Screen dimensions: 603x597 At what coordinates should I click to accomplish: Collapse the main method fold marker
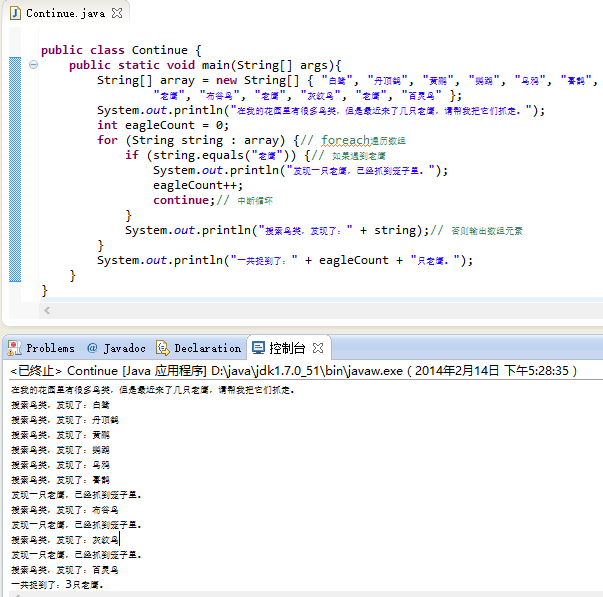(x=33, y=65)
